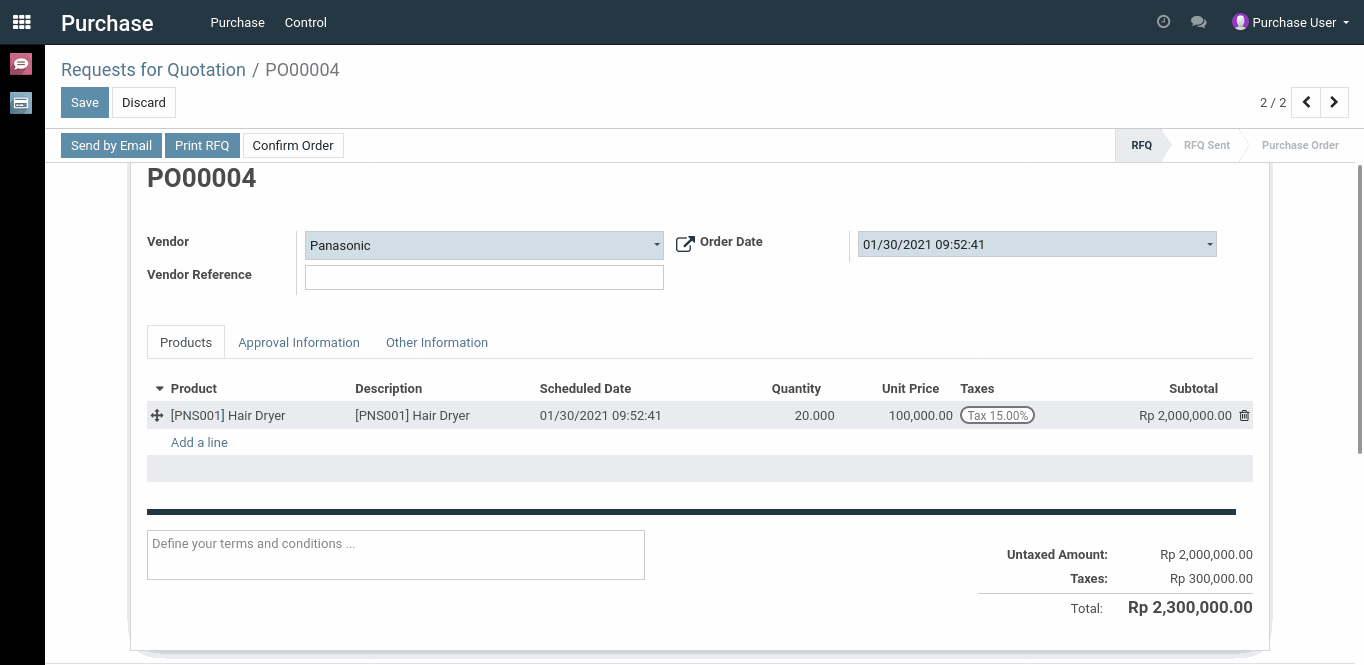This screenshot has height=665, width=1364.
Task: Click the clock activities icon
Action: tap(1163, 22)
